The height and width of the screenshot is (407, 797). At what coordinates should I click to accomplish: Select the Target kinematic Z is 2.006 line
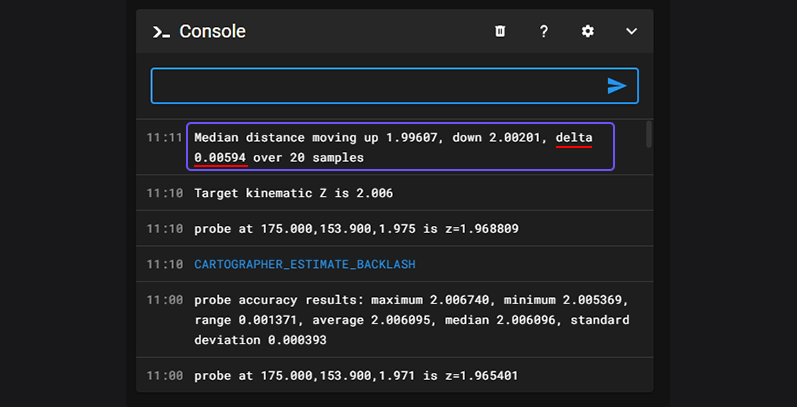pos(300,192)
